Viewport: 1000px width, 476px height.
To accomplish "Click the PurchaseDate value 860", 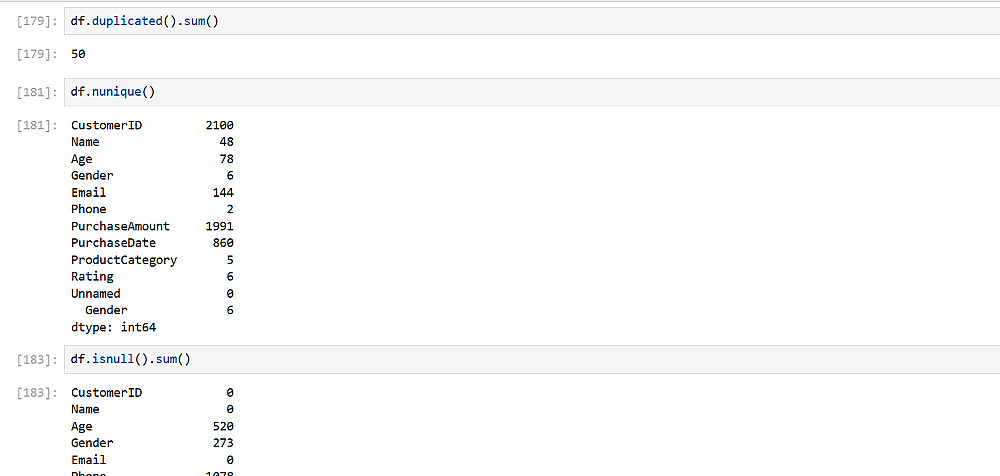I will pos(223,243).
